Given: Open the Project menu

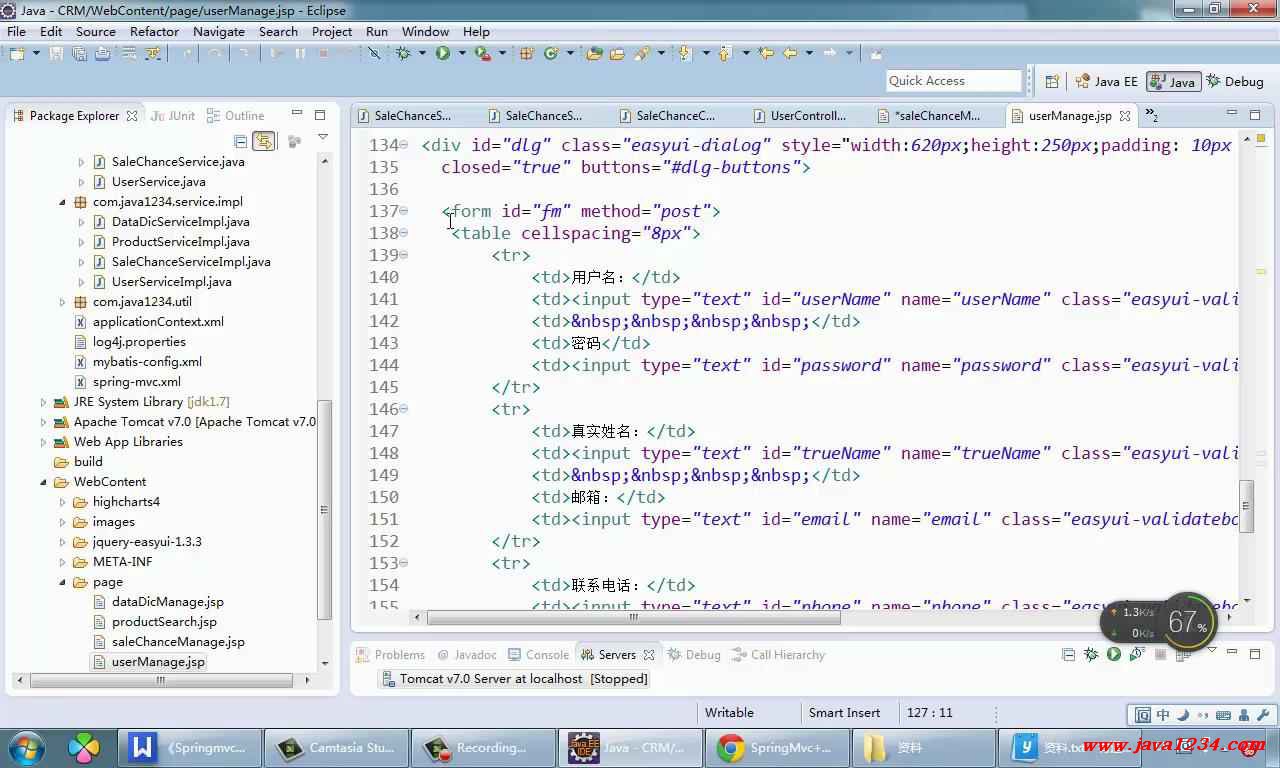Looking at the screenshot, I should [x=332, y=31].
